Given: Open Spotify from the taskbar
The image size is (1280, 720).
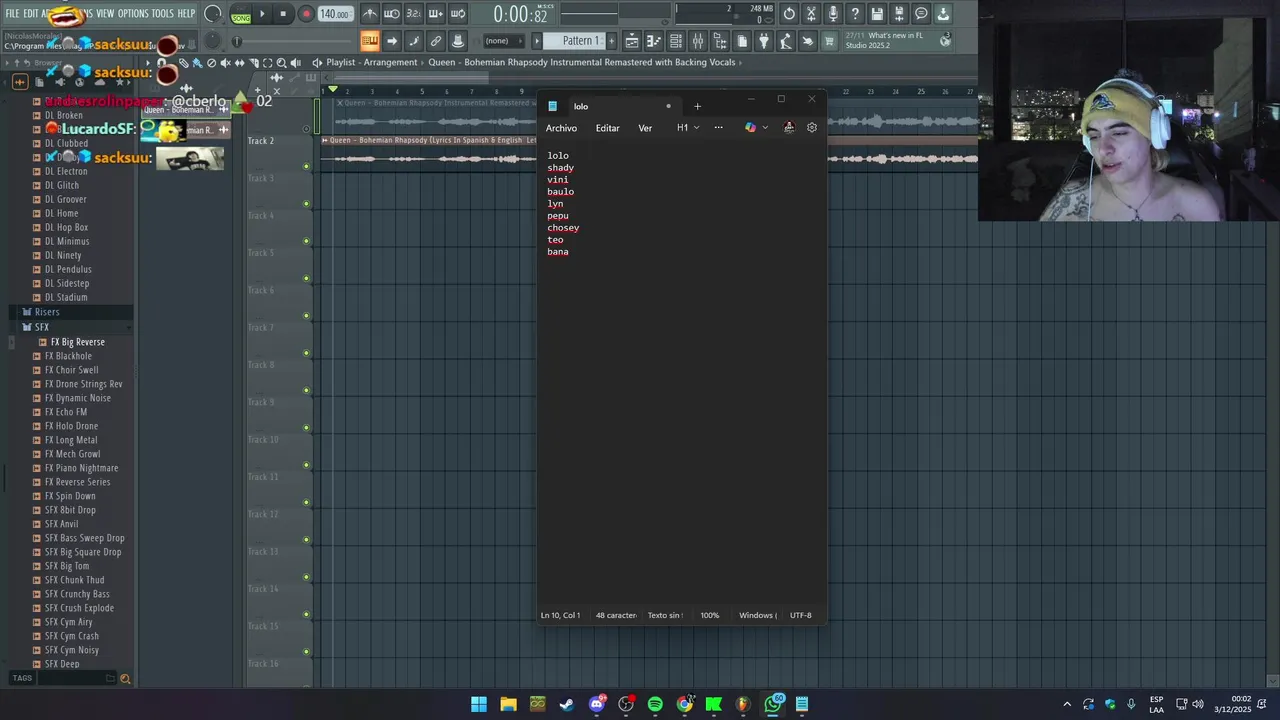Looking at the screenshot, I should tap(655, 704).
